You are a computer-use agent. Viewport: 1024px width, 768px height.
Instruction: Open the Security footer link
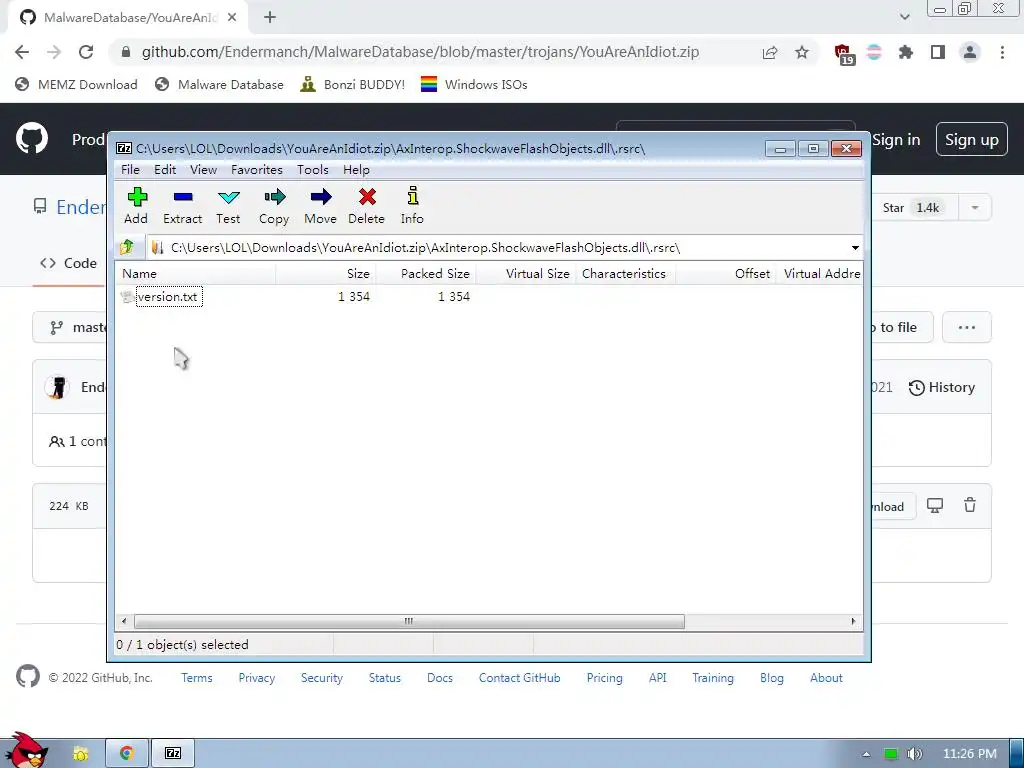(322, 678)
